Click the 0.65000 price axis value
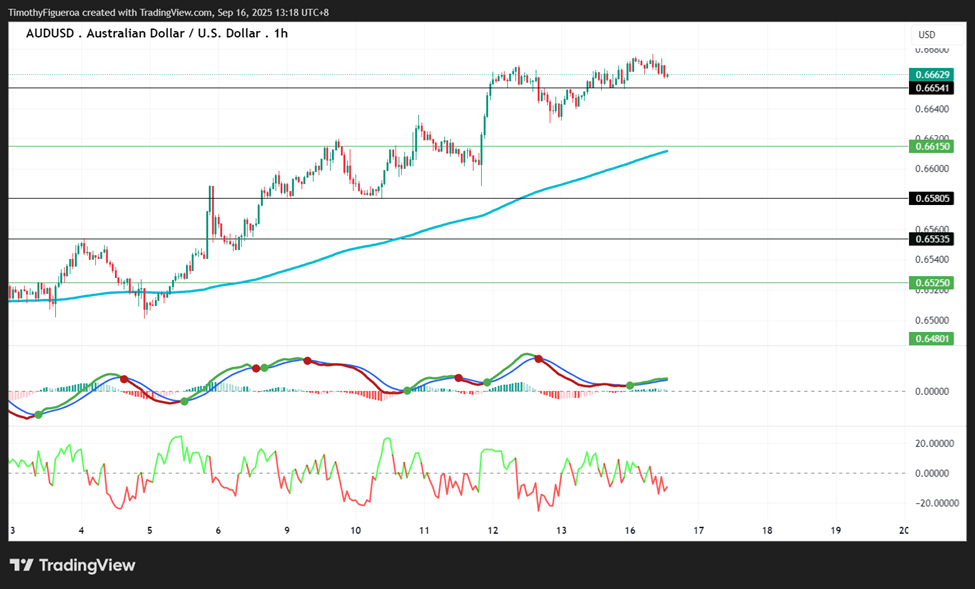The width and height of the screenshot is (975, 589). [x=932, y=321]
